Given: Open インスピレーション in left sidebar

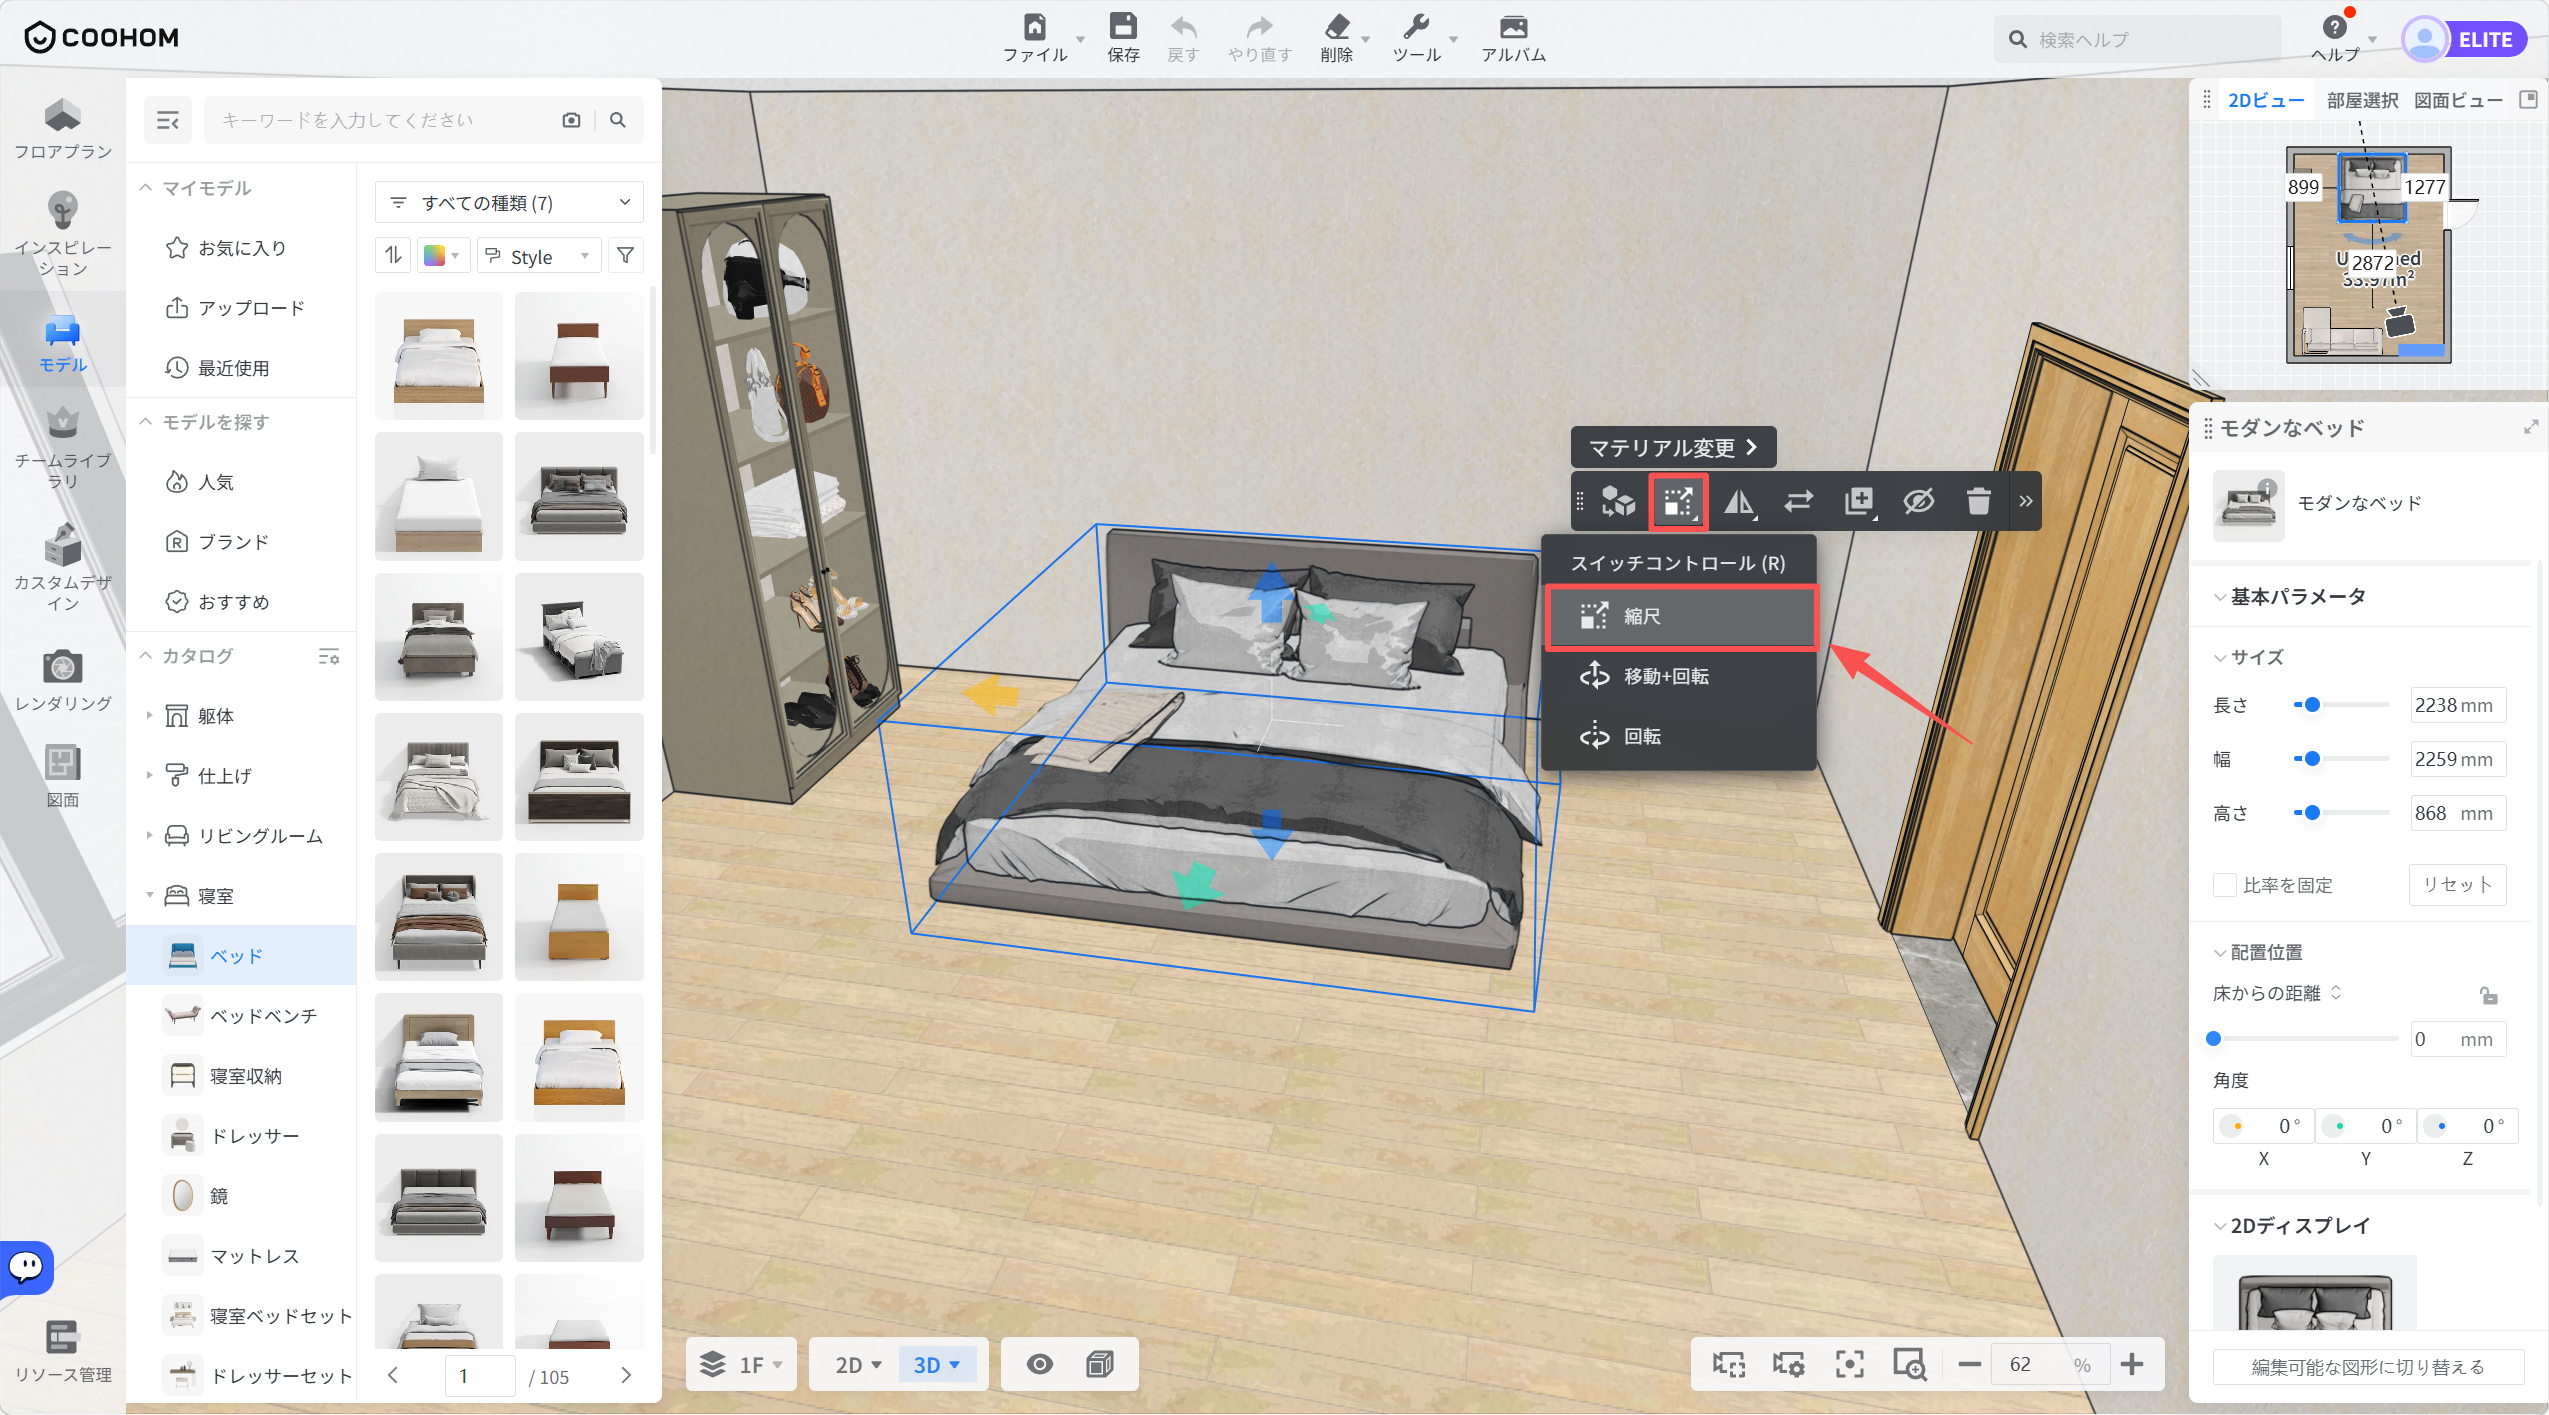Looking at the screenshot, I should (62, 235).
